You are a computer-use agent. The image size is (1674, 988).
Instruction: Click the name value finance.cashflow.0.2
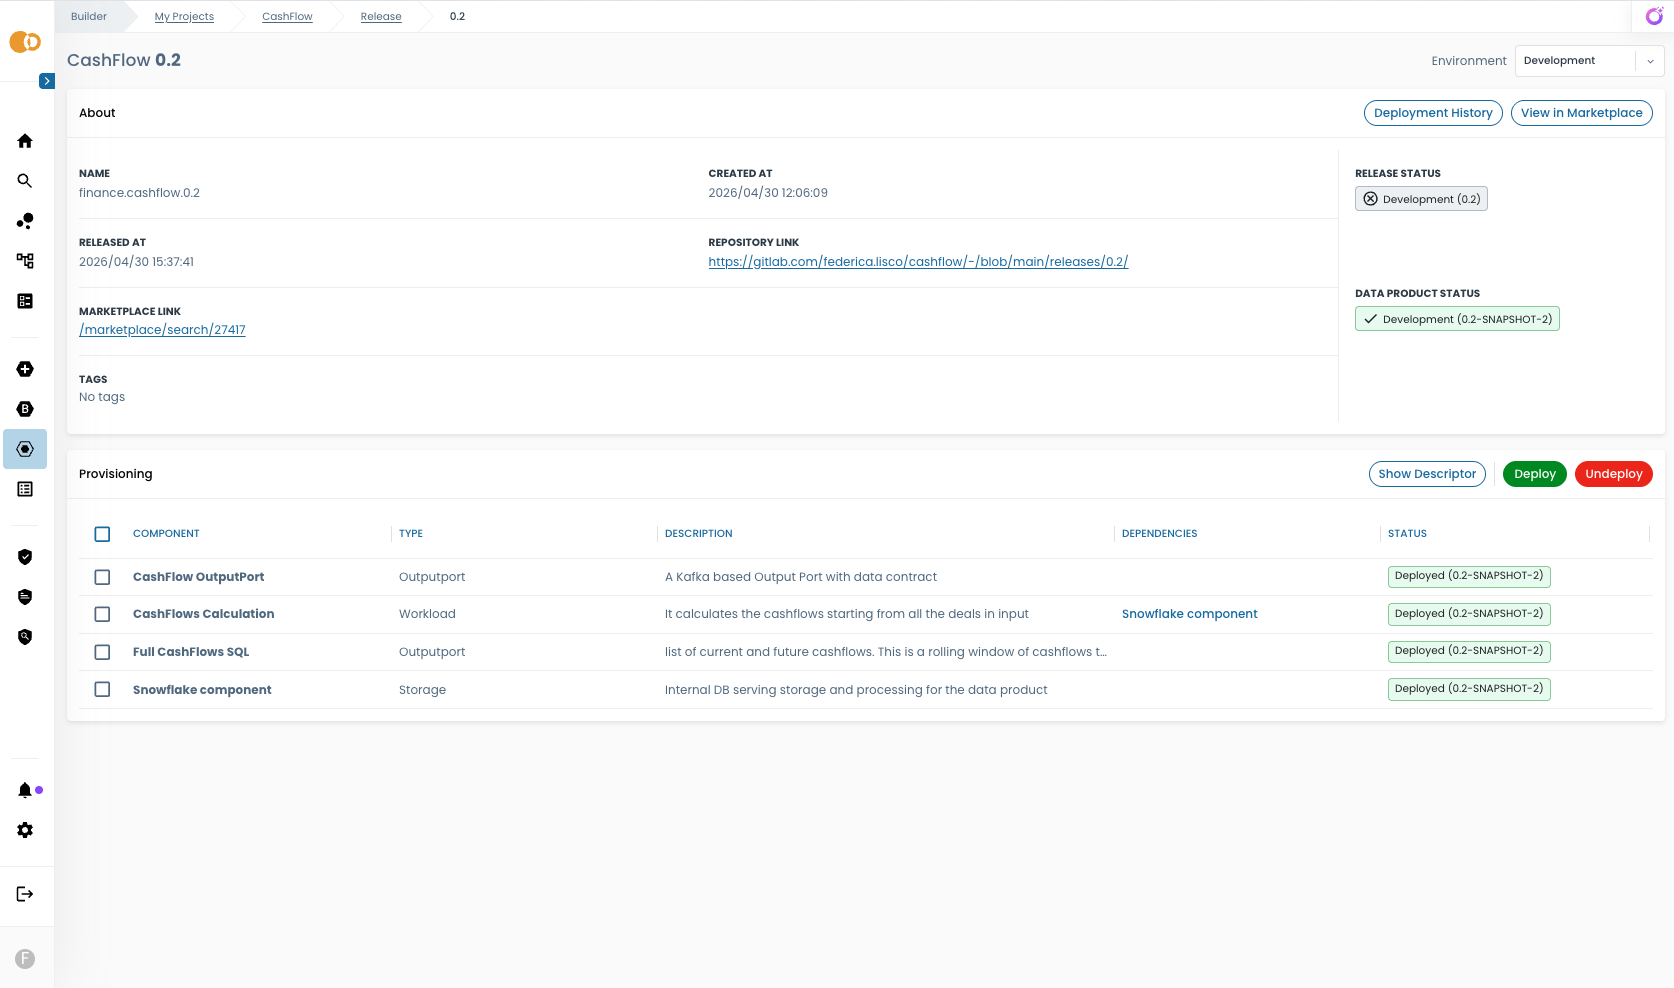point(139,193)
